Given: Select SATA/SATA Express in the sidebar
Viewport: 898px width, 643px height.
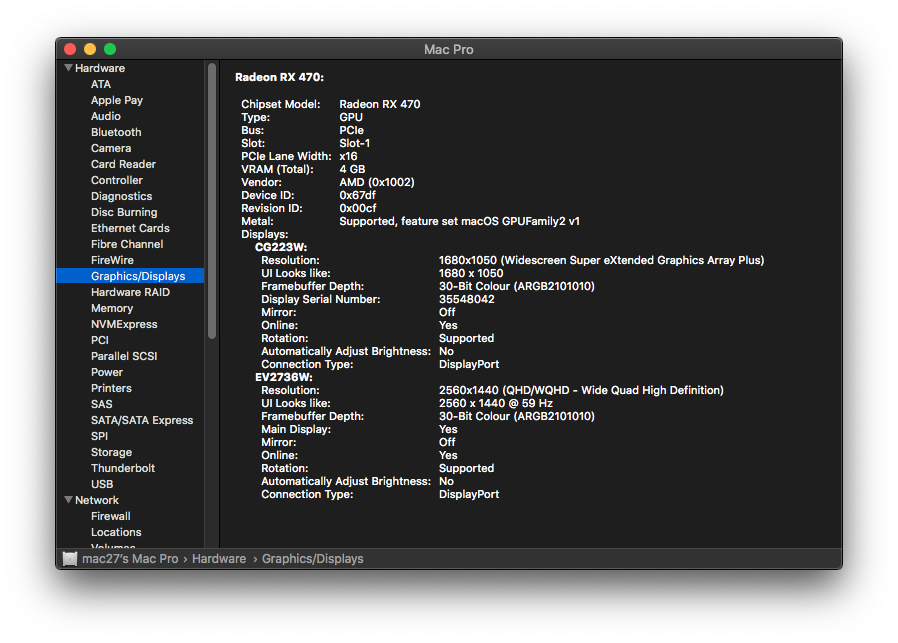Looking at the screenshot, I should point(142,421).
